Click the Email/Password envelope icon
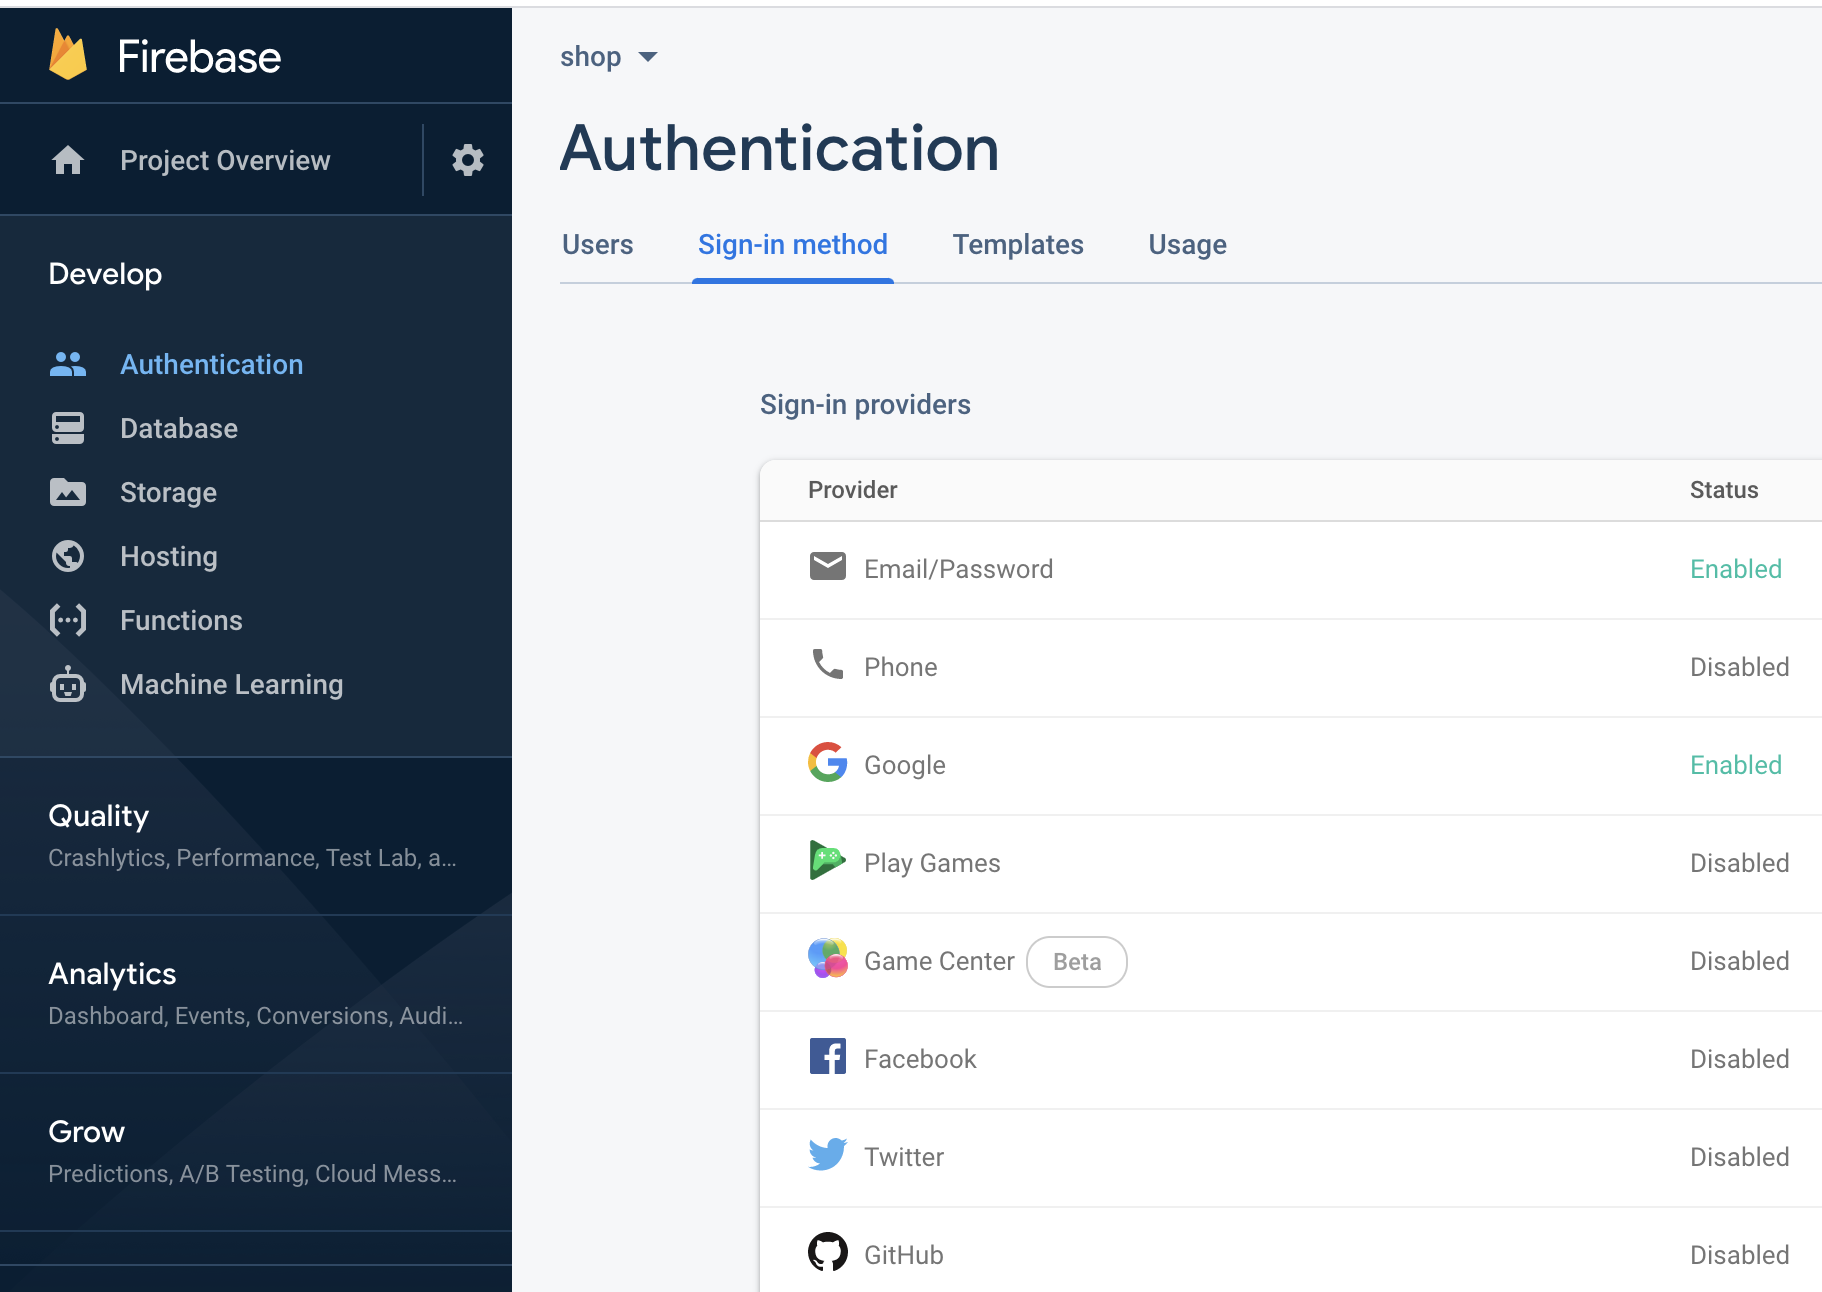Viewport: 1822px width, 1292px height. (828, 566)
